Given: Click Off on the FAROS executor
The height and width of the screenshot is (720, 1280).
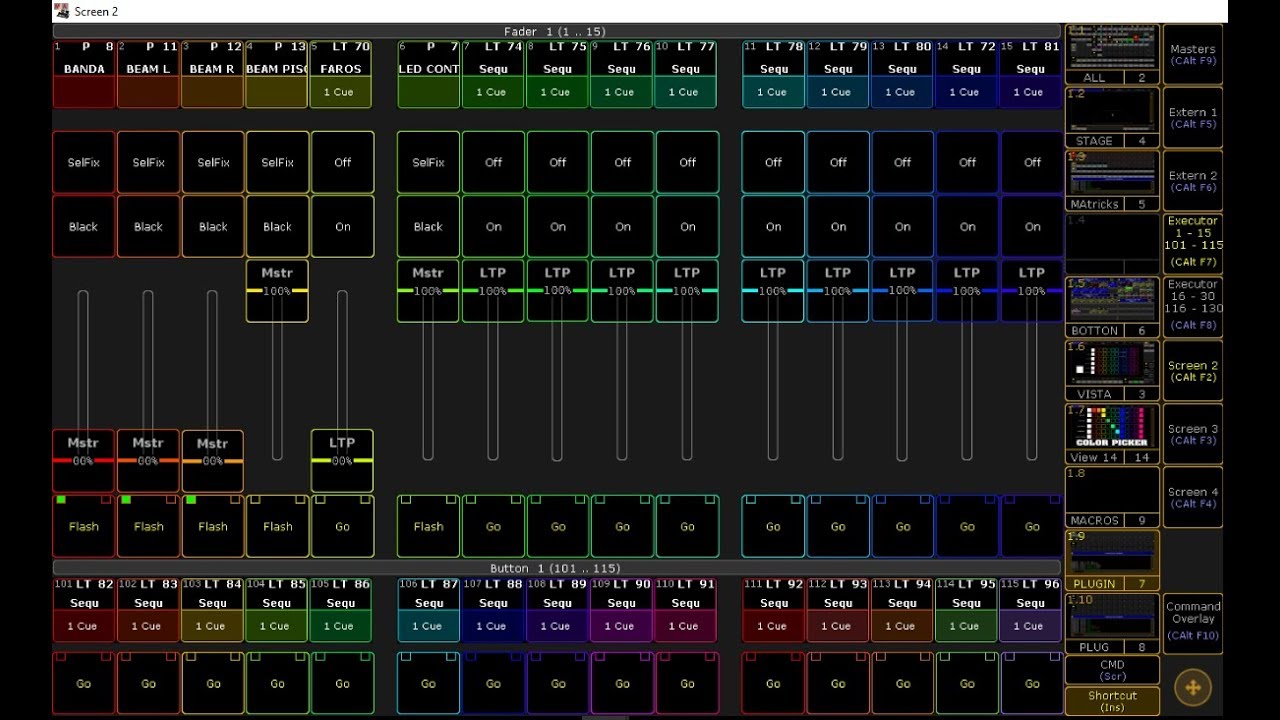Looking at the screenshot, I should (x=342, y=162).
